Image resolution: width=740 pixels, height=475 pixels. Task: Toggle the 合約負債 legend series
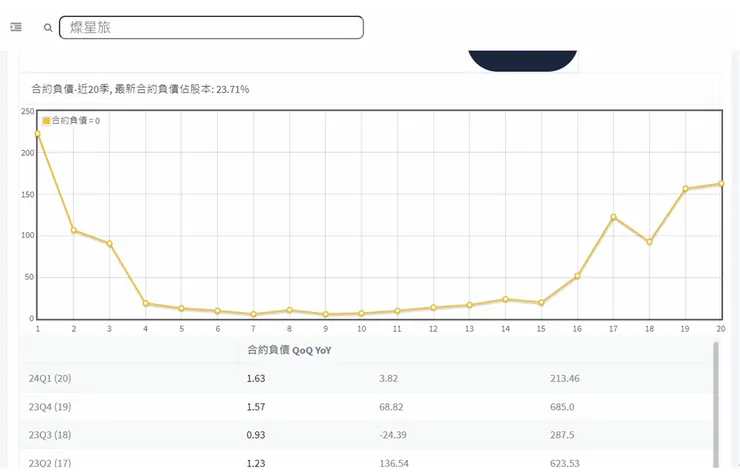click(71, 121)
